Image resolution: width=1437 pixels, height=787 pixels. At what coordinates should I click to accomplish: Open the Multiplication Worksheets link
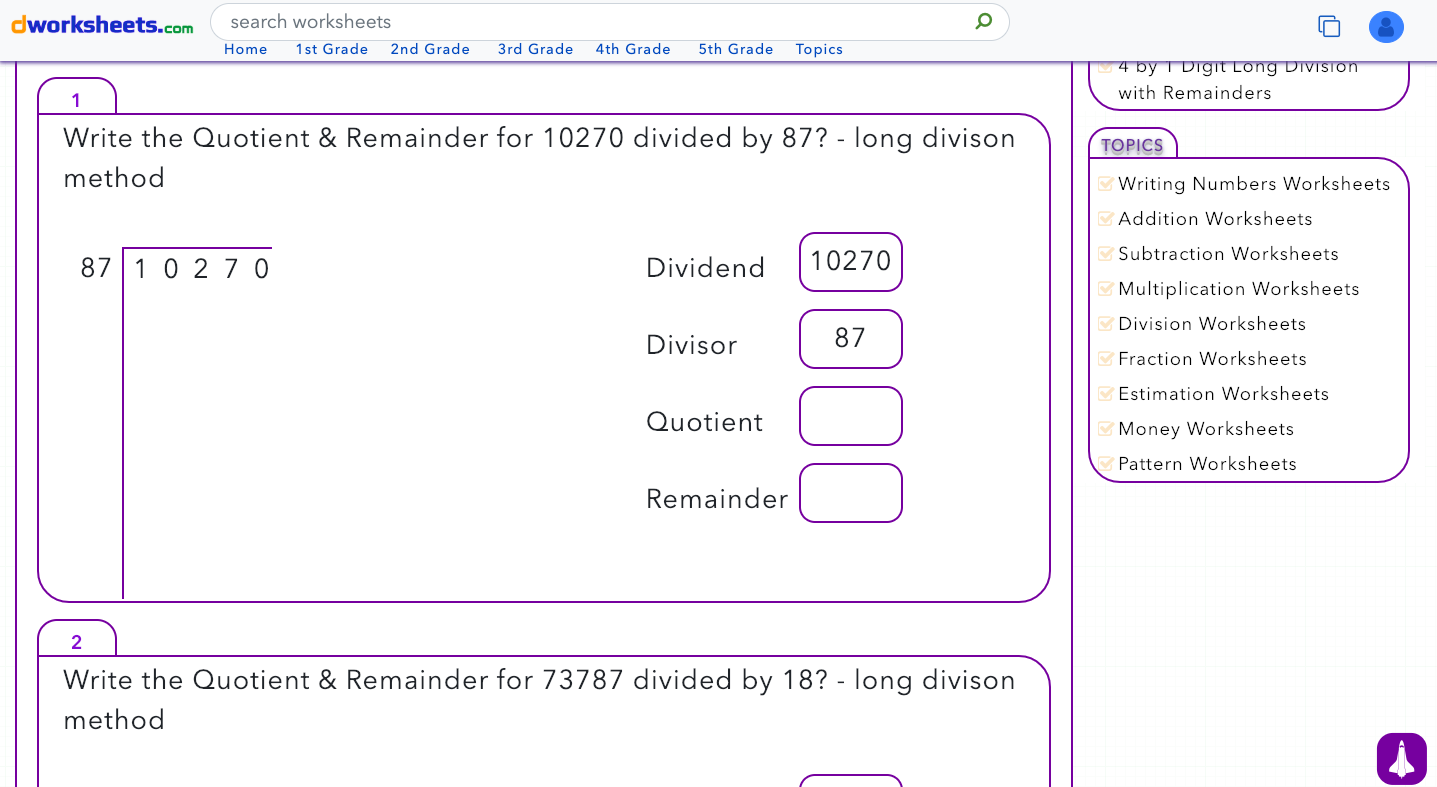1238,288
